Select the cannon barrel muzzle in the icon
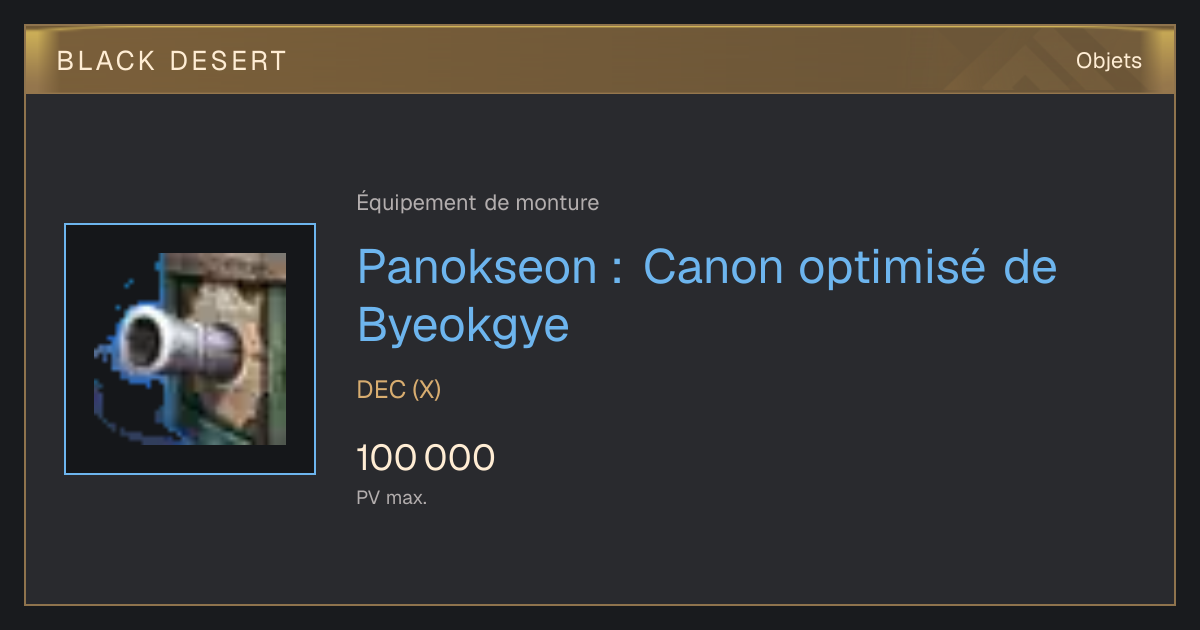The image size is (1200, 630). coord(148,341)
